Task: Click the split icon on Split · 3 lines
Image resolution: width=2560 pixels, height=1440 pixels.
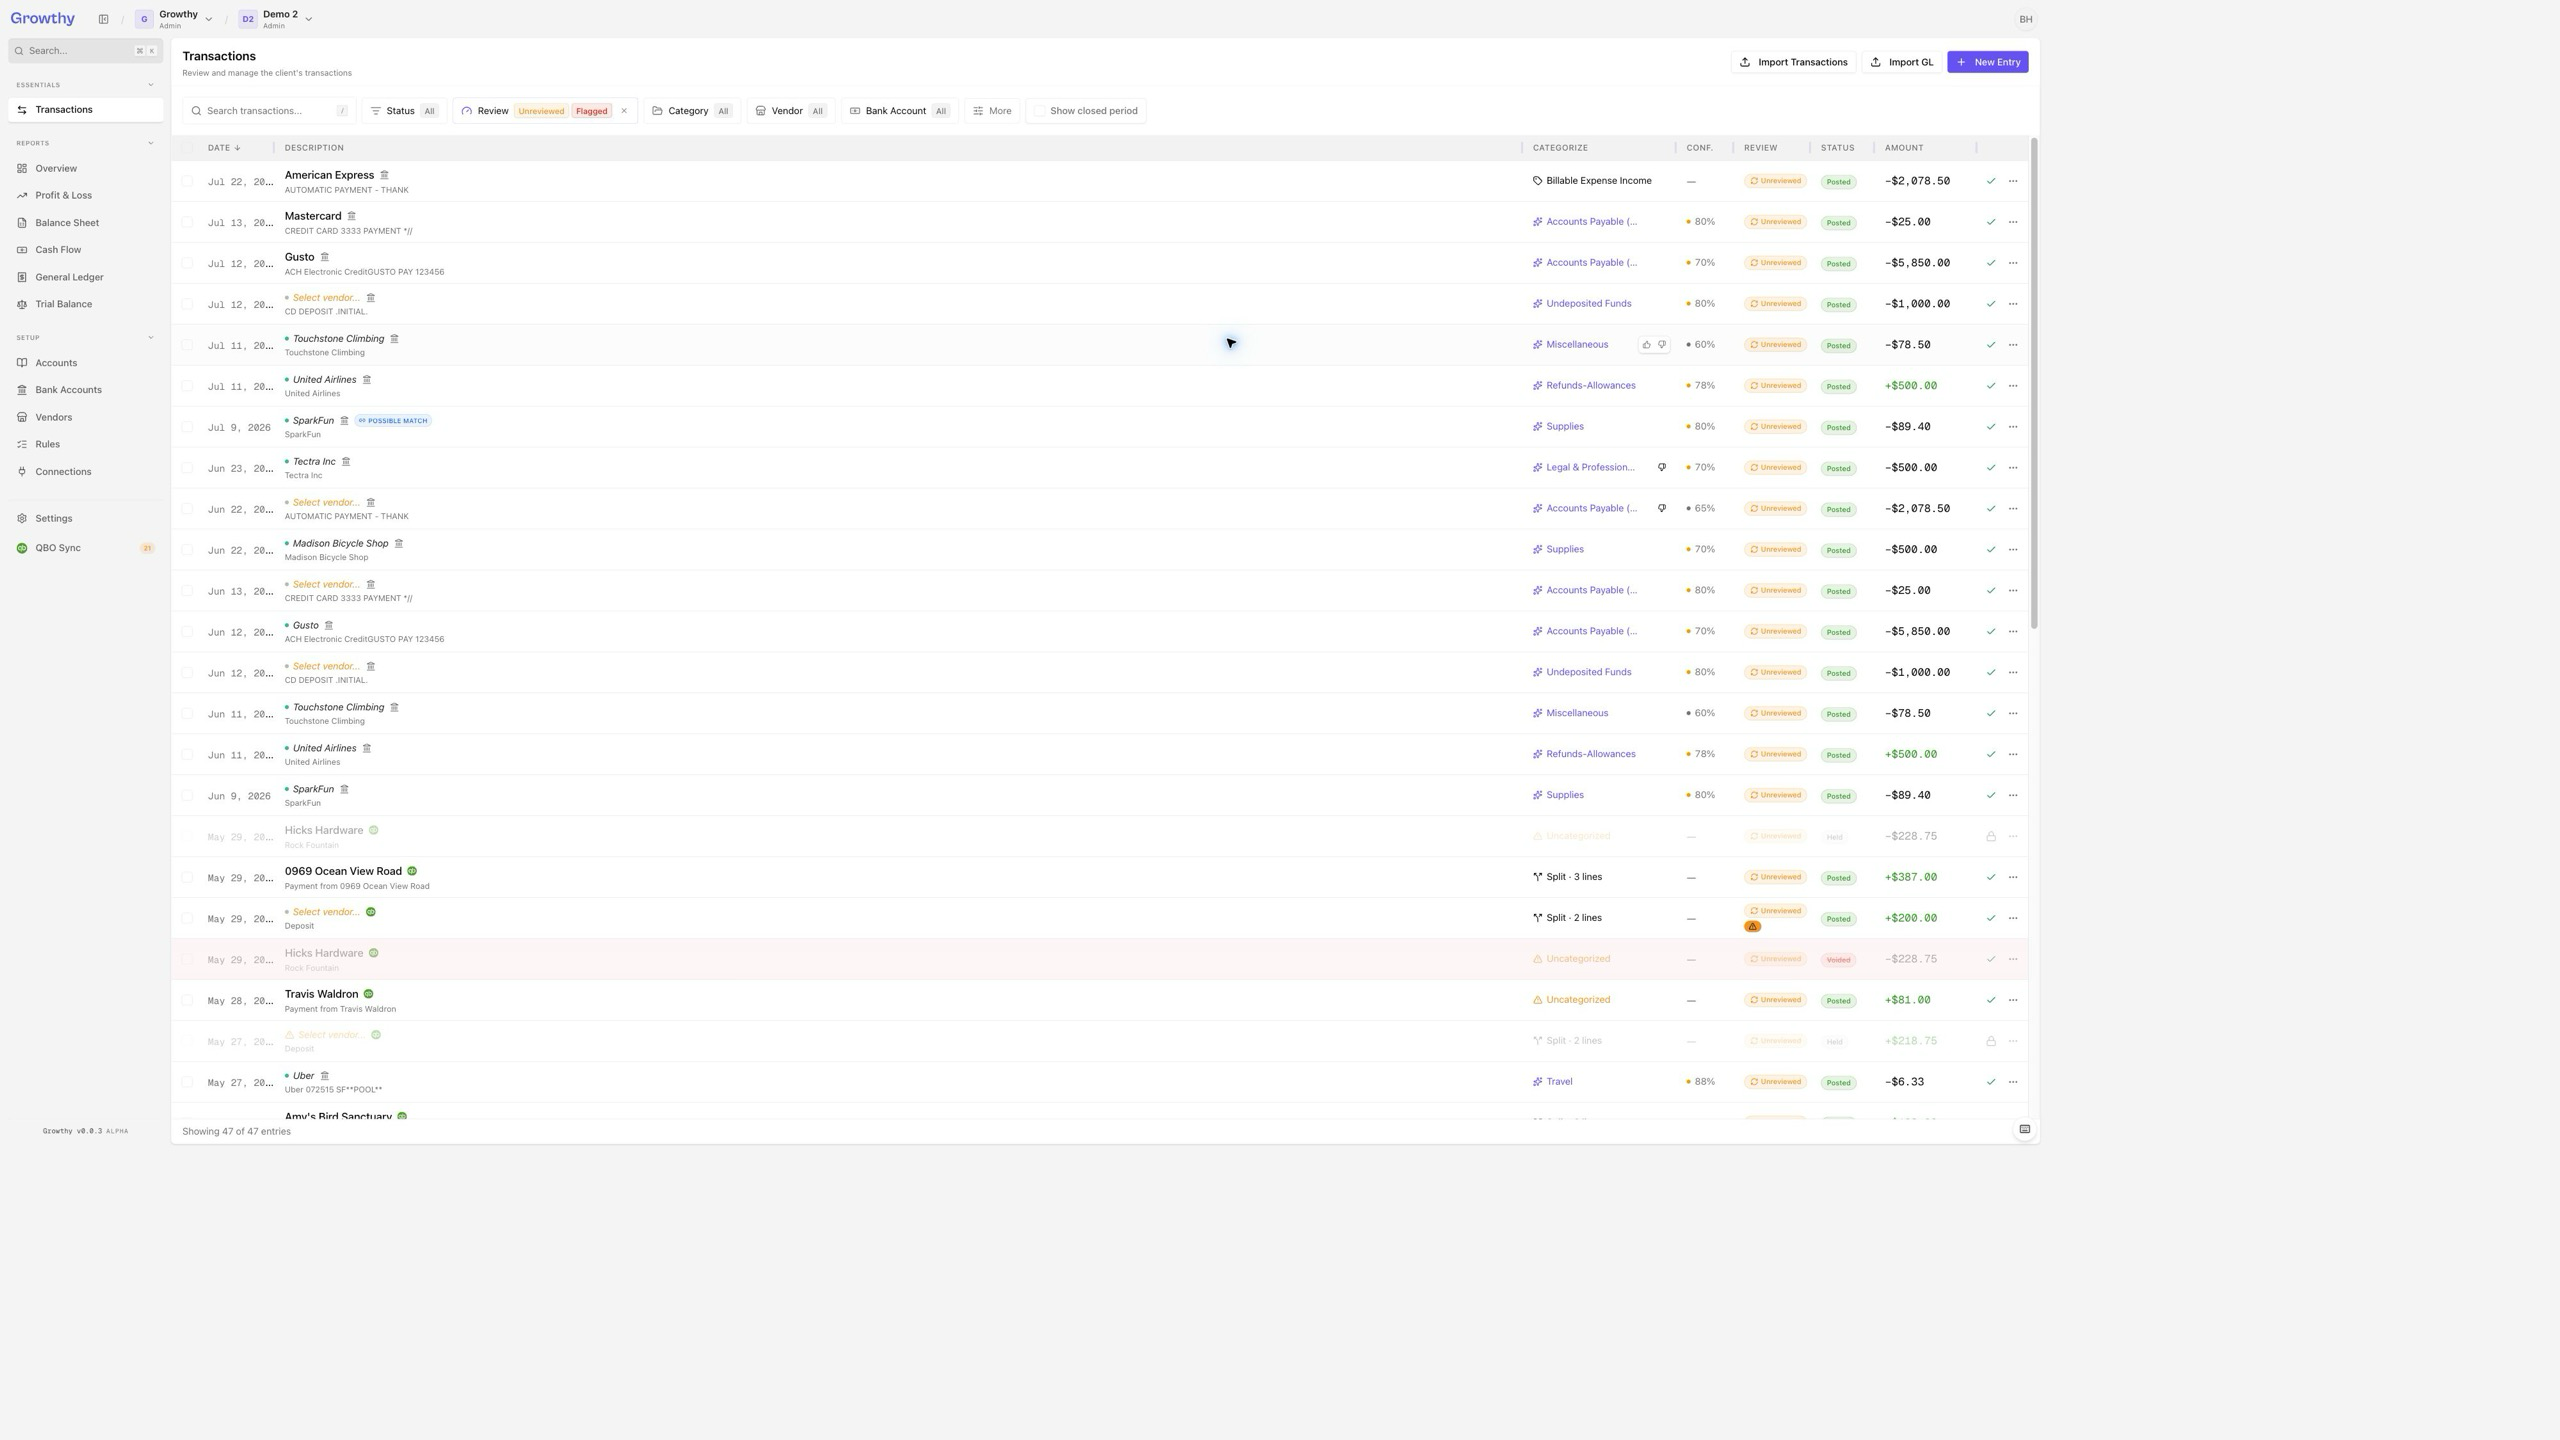Action: tap(1537, 877)
